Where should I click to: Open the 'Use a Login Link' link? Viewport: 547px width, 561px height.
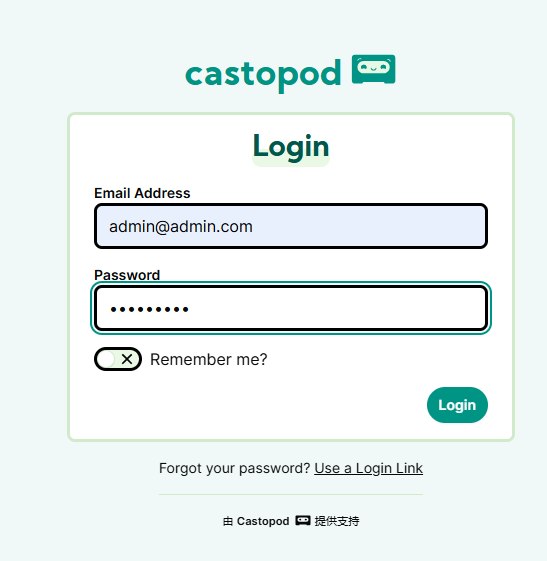(368, 468)
